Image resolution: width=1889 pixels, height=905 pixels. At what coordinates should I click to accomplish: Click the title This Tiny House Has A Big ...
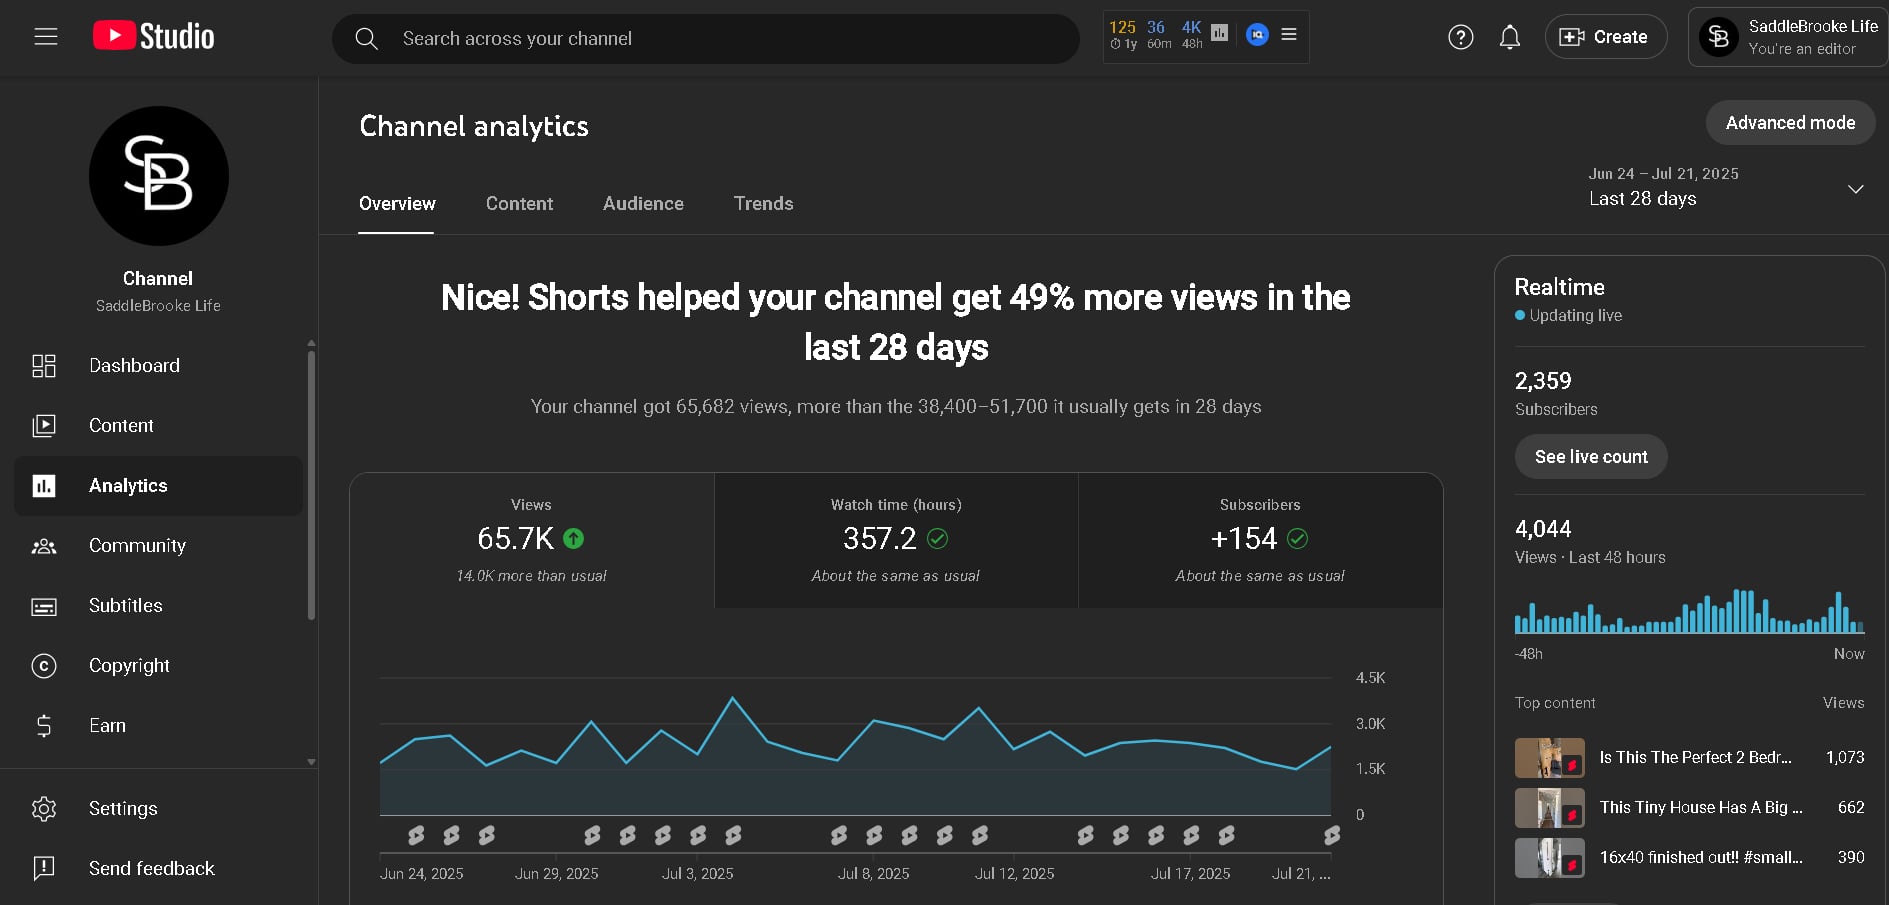[x=1701, y=808]
